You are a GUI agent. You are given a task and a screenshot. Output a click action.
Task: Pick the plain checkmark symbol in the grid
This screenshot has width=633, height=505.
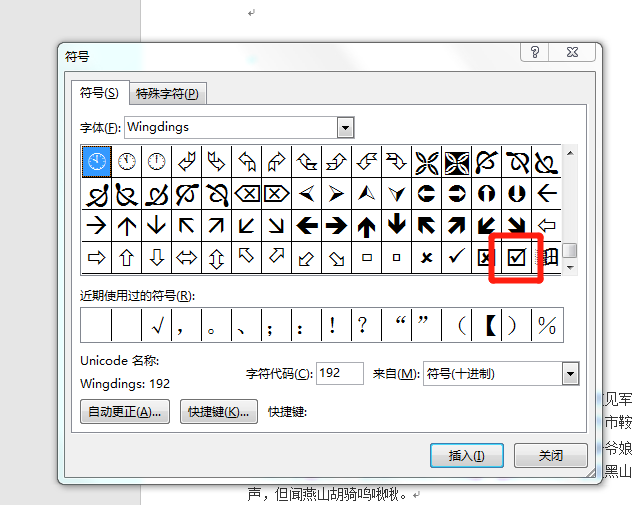click(457, 258)
